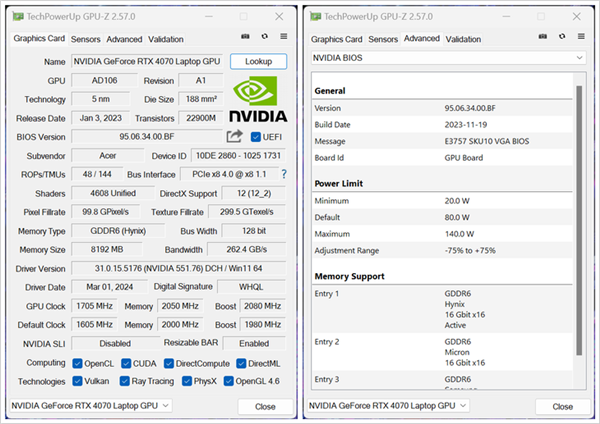Click the NVIDIA logo
Screen dimensions: 600x424
point(259,98)
